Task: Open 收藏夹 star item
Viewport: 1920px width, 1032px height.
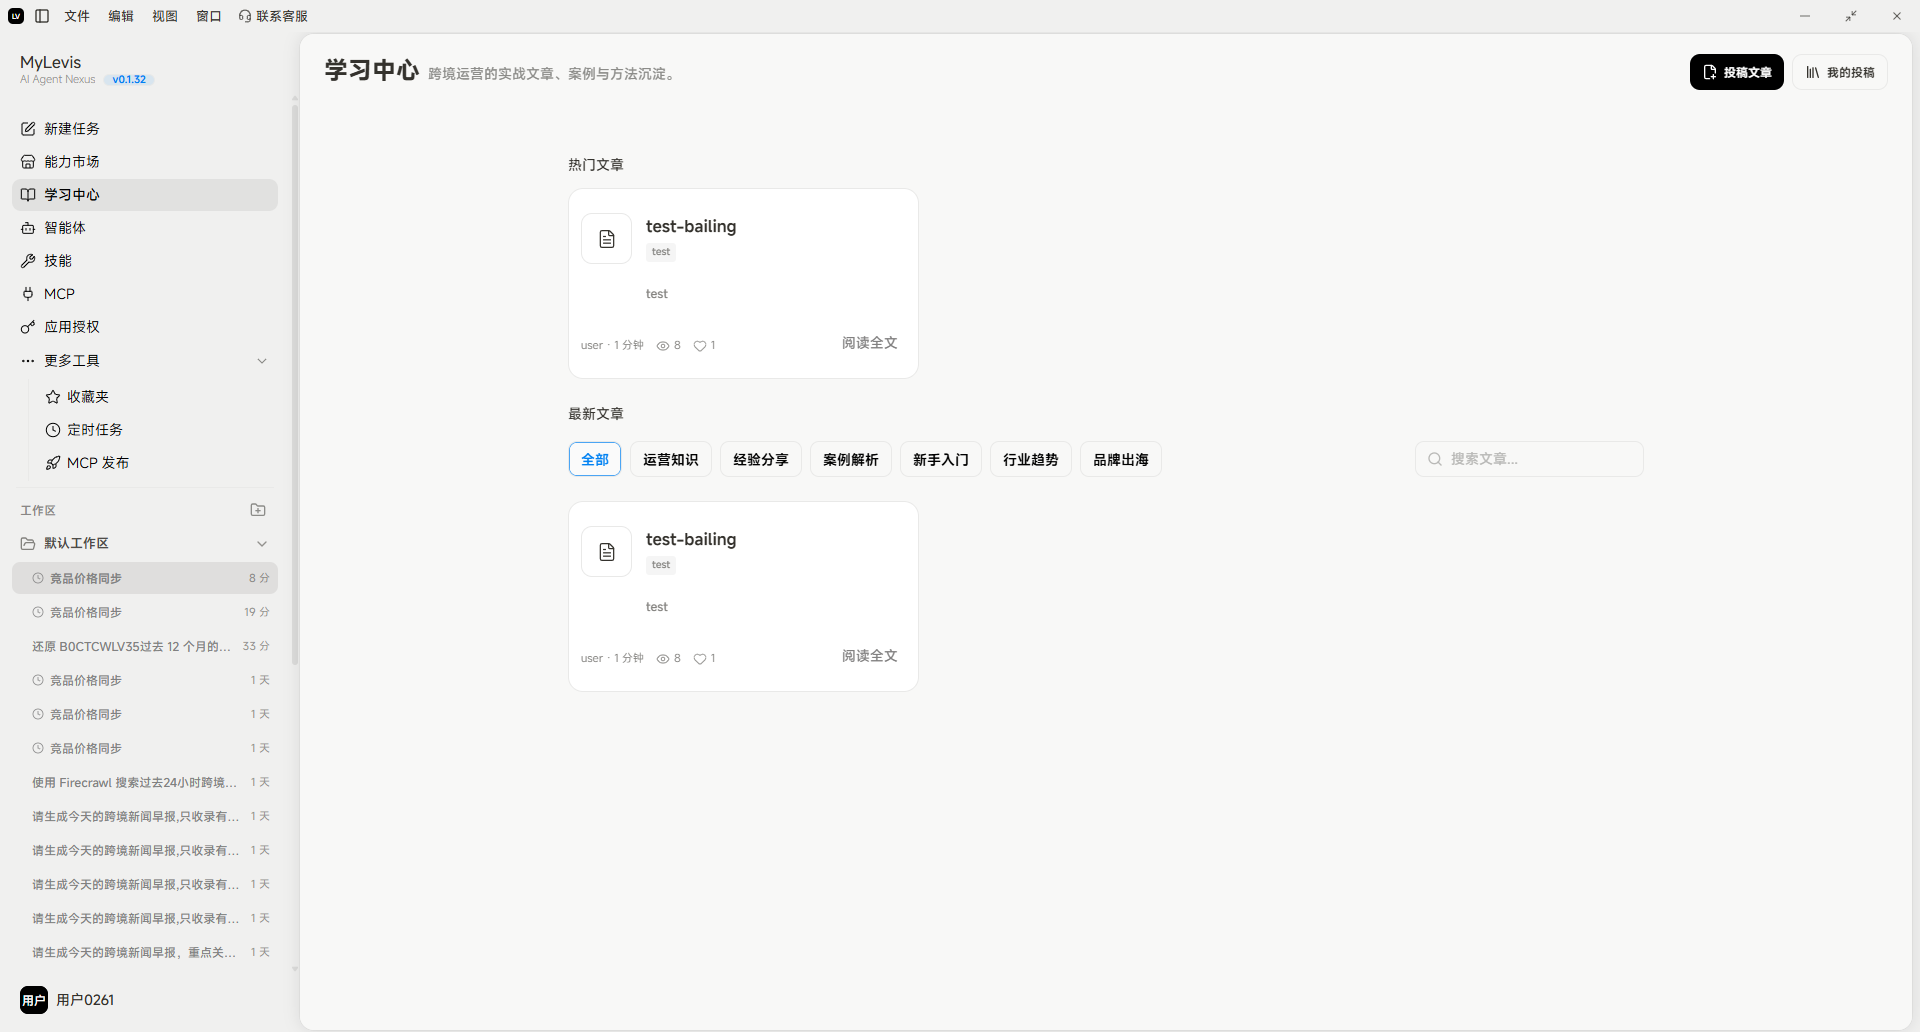Action: (x=157, y=397)
